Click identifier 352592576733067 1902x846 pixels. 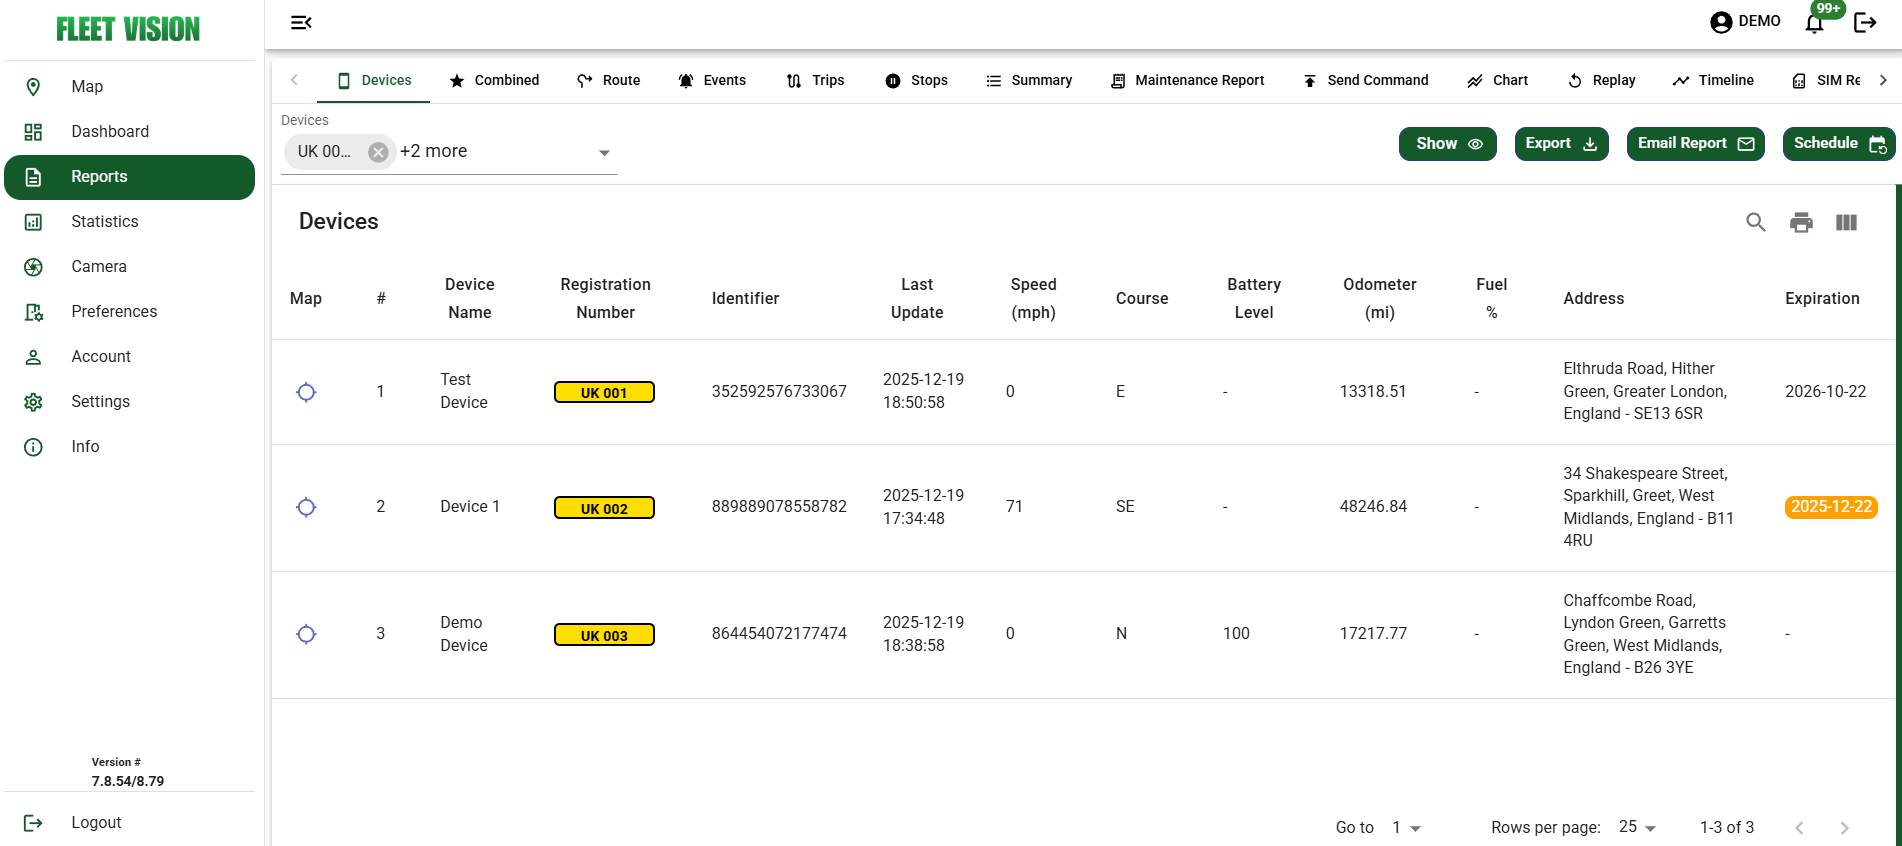779,392
